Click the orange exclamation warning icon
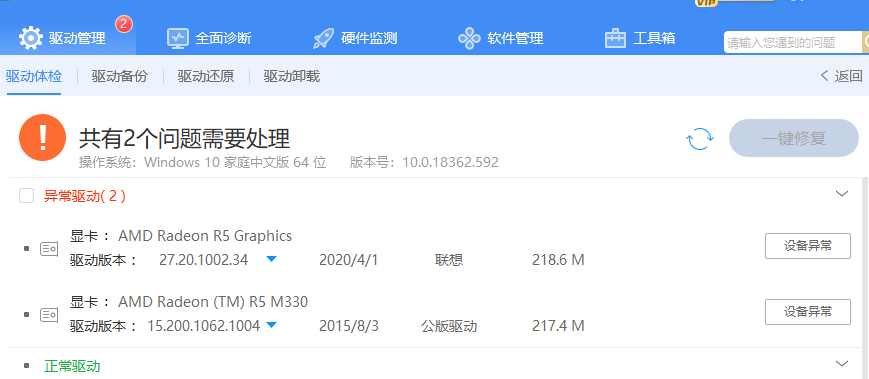This screenshot has width=869, height=379. 43,138
